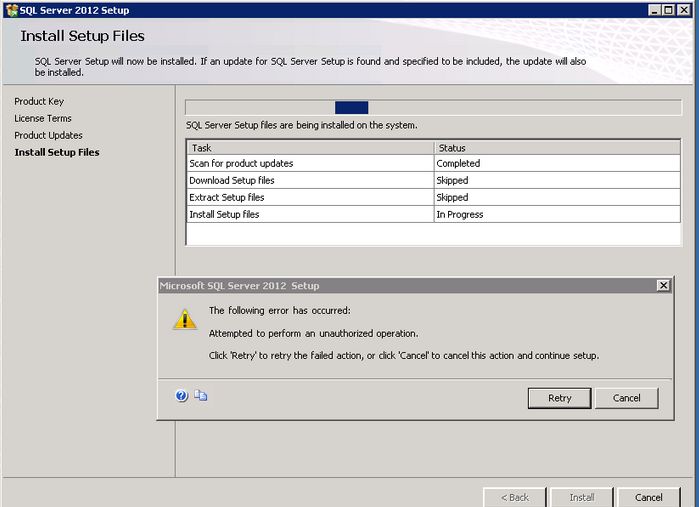Click 'Skipped' status for Extract Setup files
This screenshot has width=699, height=507.
(x=557, y=197)
